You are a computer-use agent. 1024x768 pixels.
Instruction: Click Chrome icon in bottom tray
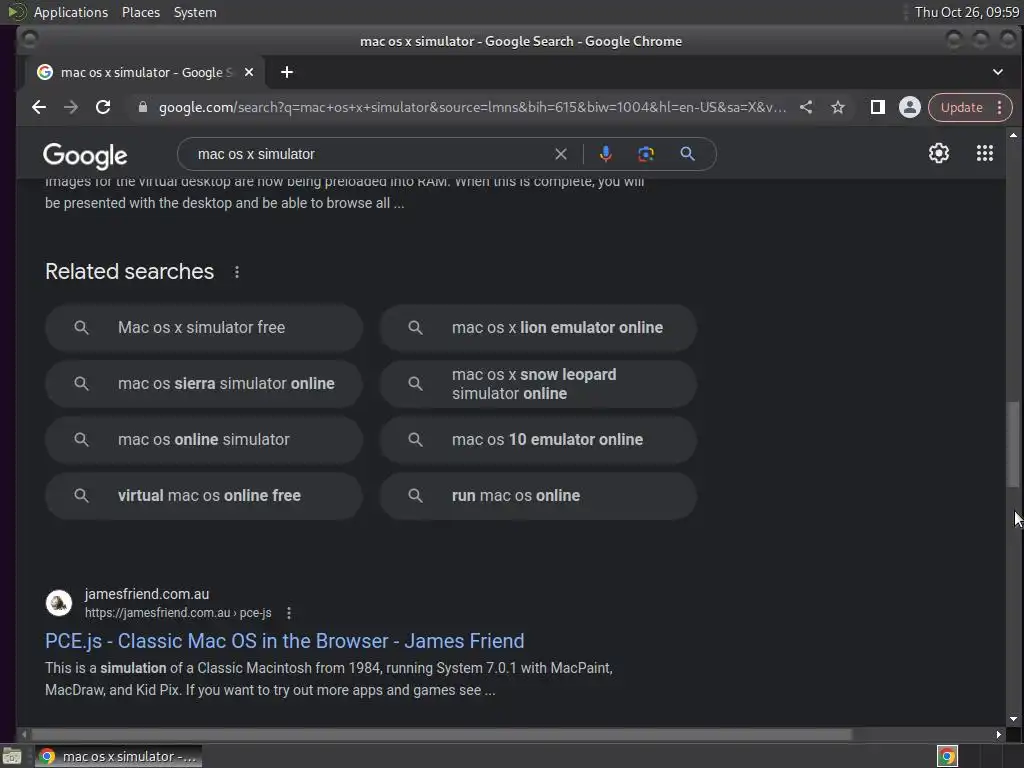[x=947, y=756]
